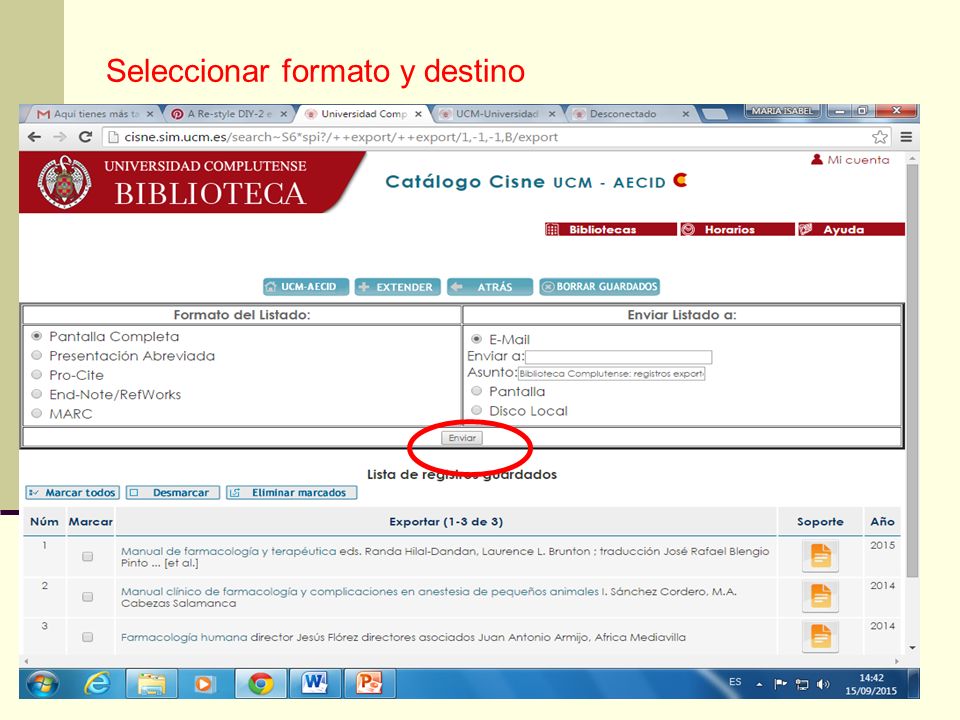The width and height of the screenshot is (960, 720).
Task: Open the Windows Start menu
Action: (42, 683)
